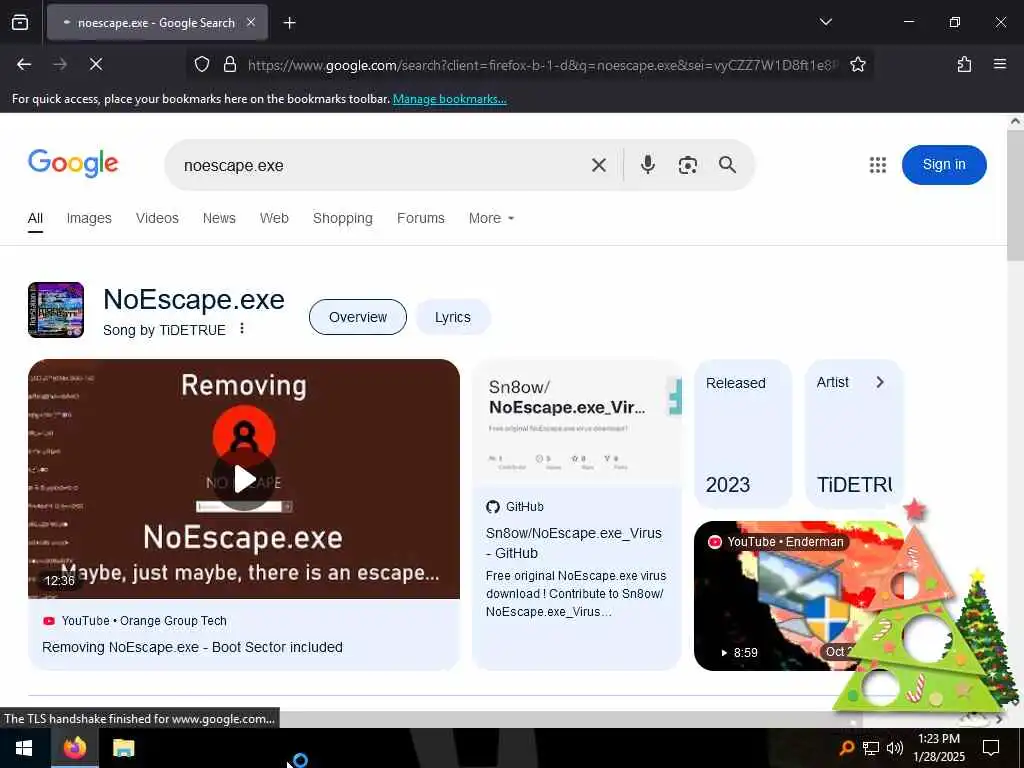
Task: Expand the Artist card chevron
Action: pyautogui.click(x=880, y=382)
